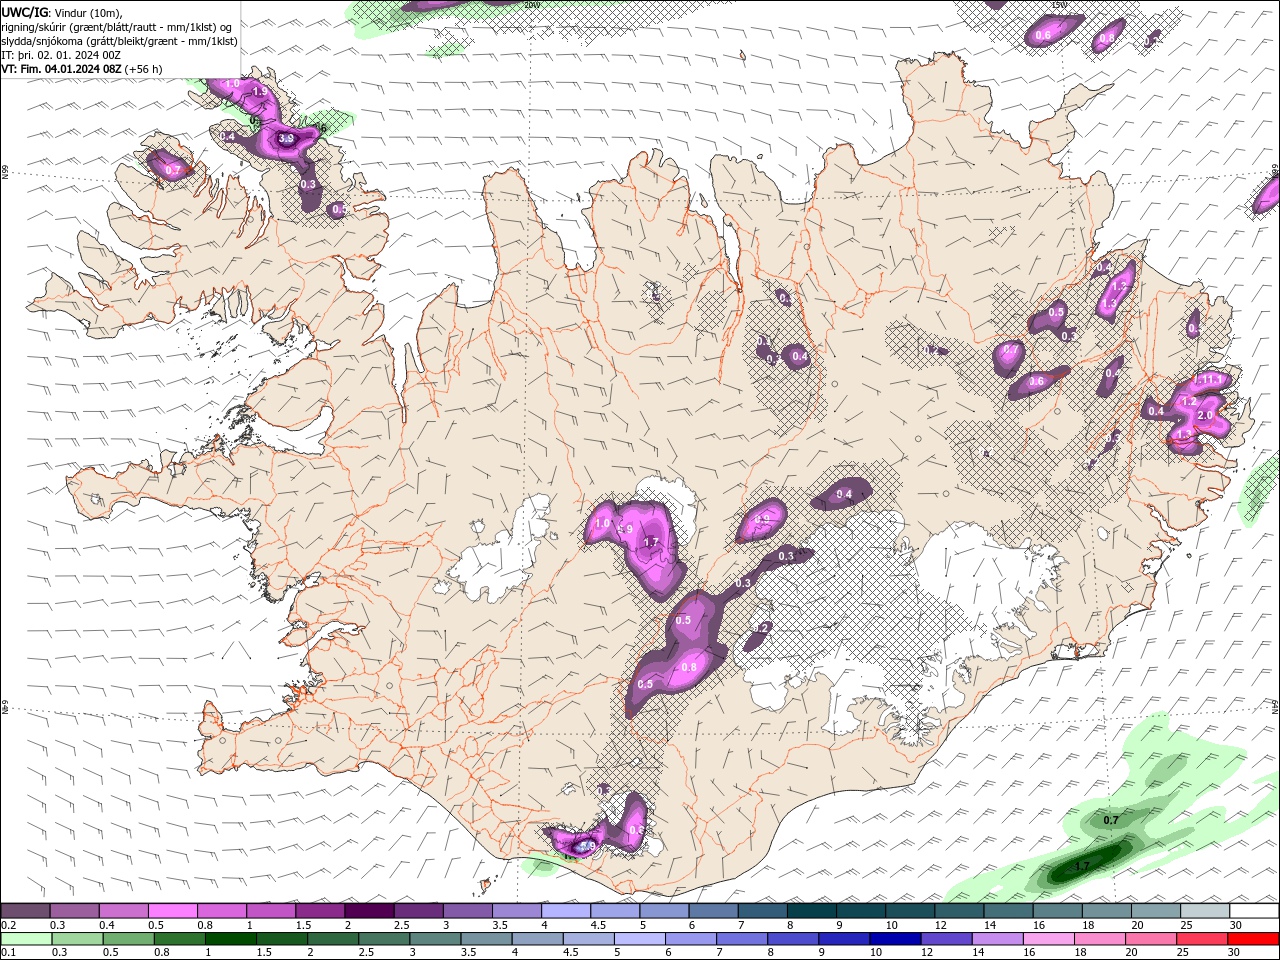
Task: Pick the pale lavender 4–4.5 snow swatch
Action: click(566, 911)
